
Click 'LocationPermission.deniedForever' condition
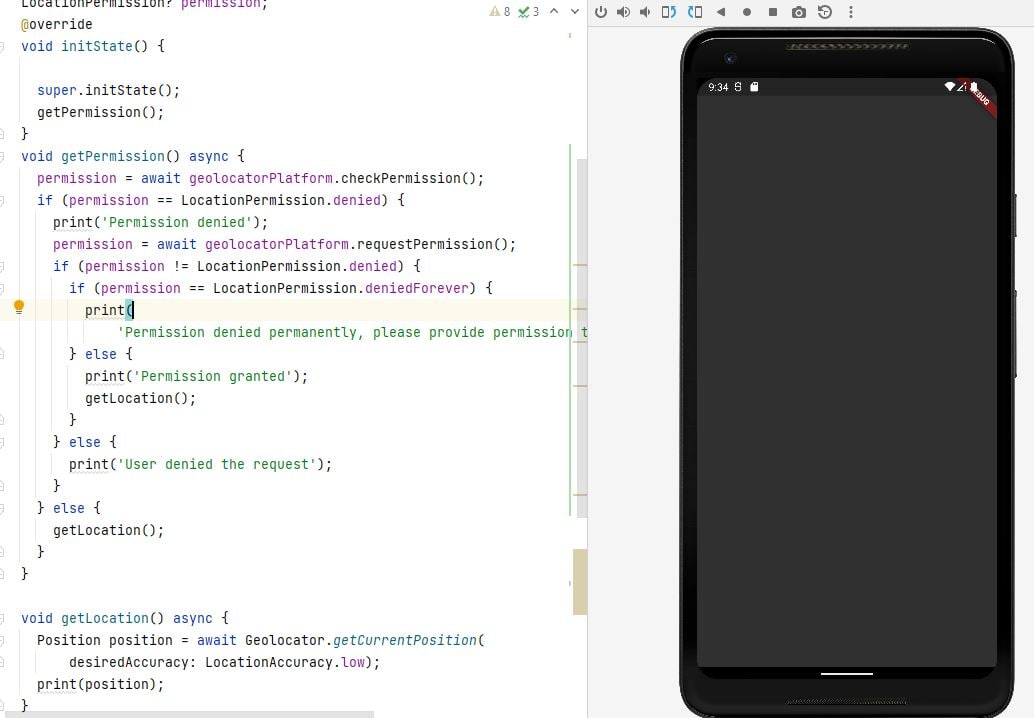(x=340, y=288)
